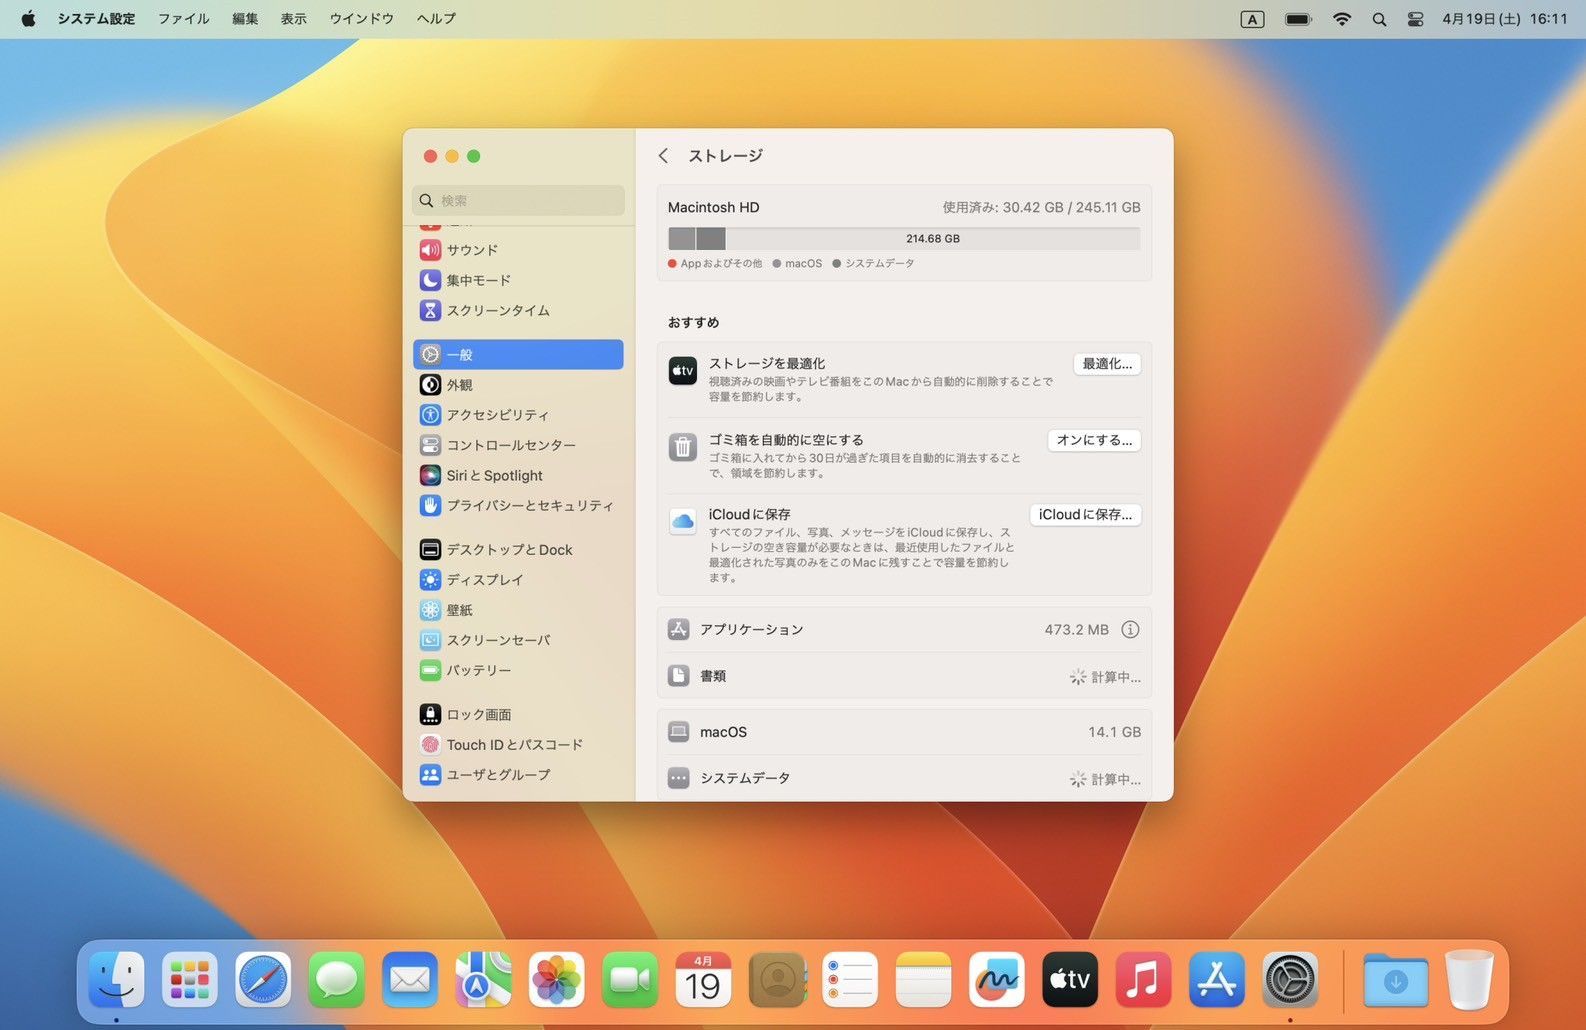Open the ウインドウ menu
The width and height of the screenshot is (1586, 1030).
tap(362, 18)
